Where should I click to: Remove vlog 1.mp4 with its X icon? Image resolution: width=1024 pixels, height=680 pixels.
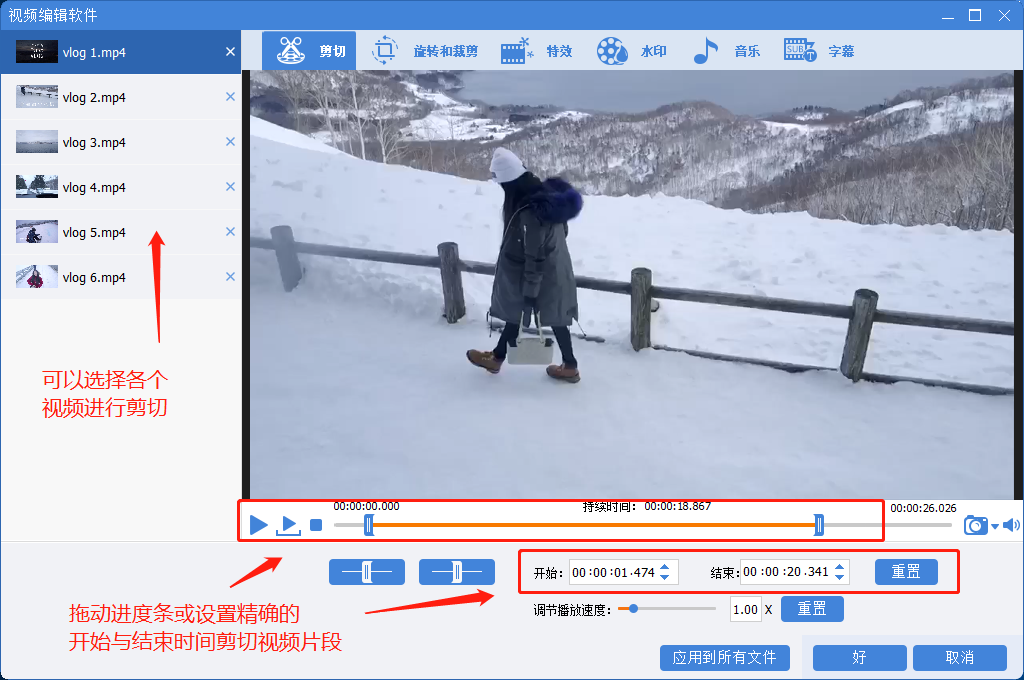230,52
